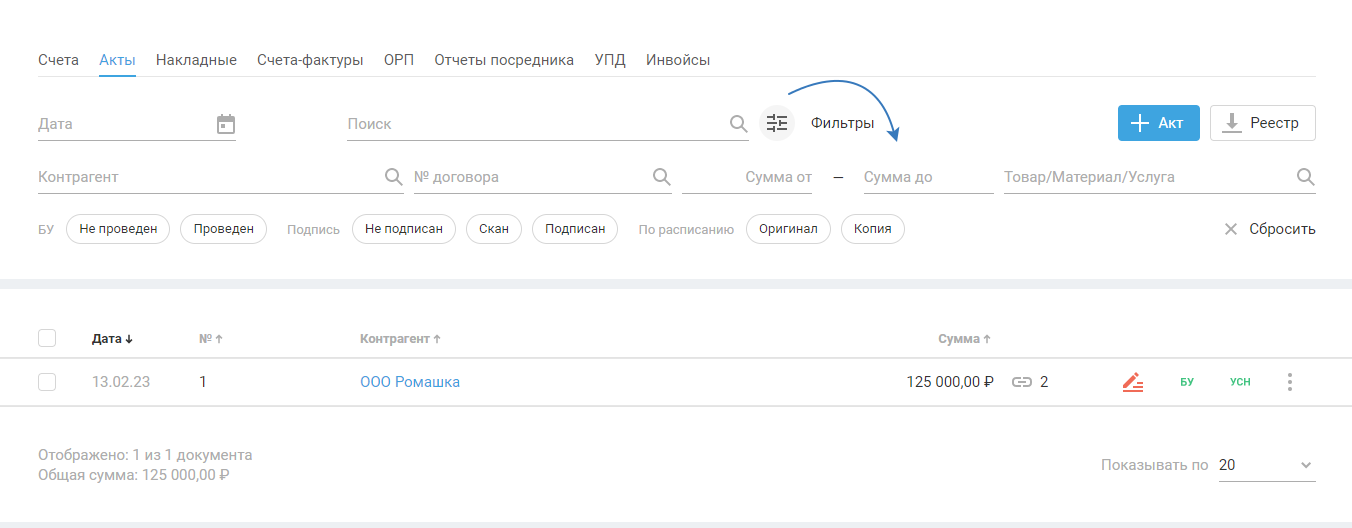1352x528 pixels.
Task: Click the linked documents chain icon
Action: (1021, 382)
